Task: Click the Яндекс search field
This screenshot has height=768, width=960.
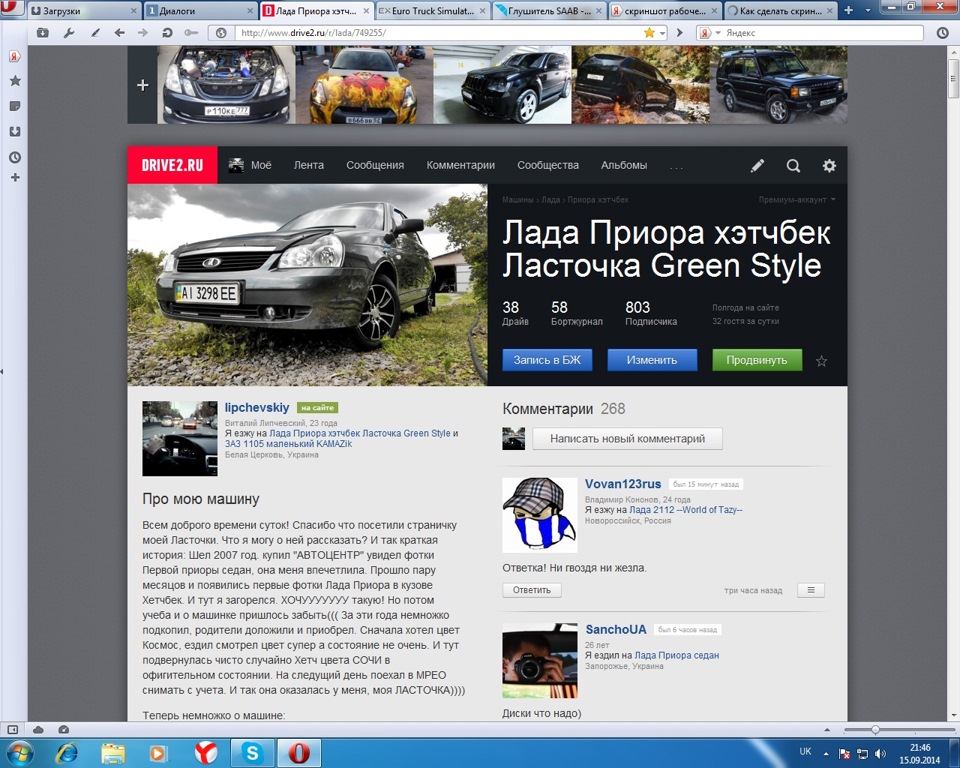Action: tap(822, 32)
